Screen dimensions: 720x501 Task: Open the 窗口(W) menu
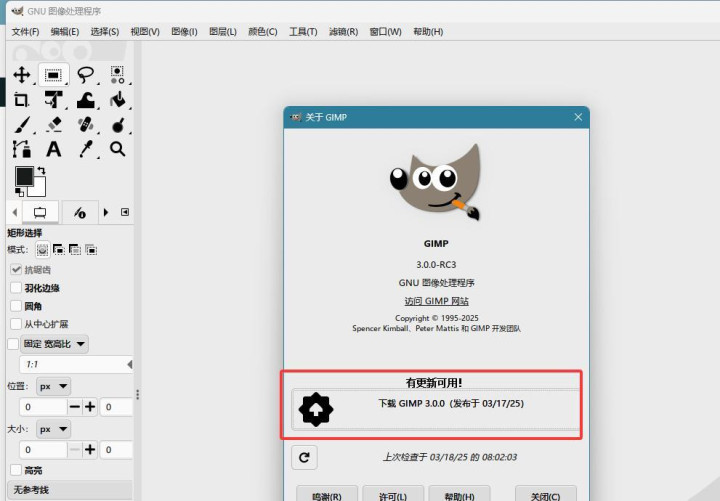point(385,32)
